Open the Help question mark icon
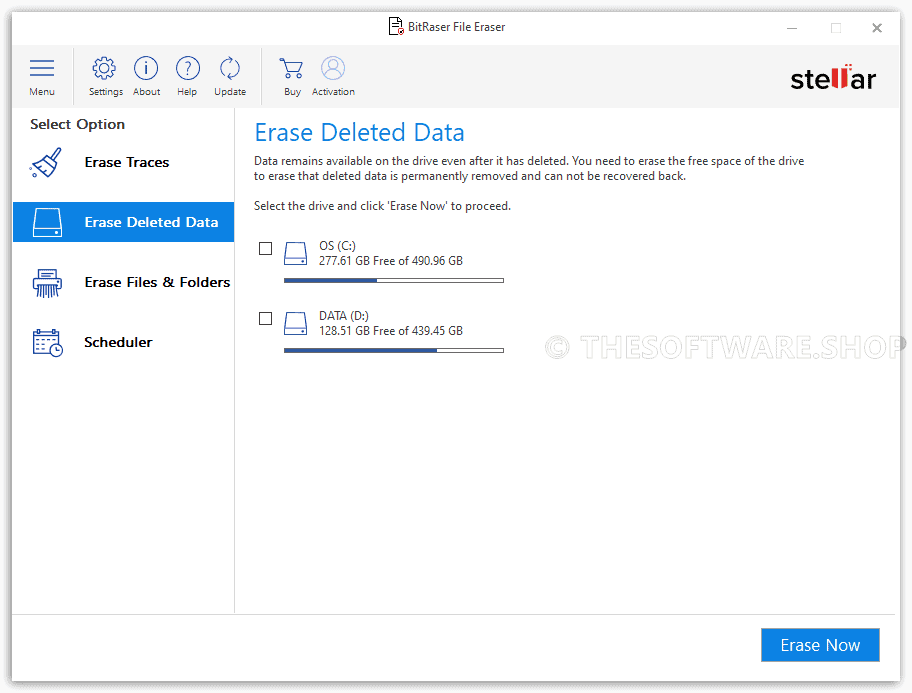The width and height of the screenshot is (912, 693). pyautogui.click(x=187, y=68)
